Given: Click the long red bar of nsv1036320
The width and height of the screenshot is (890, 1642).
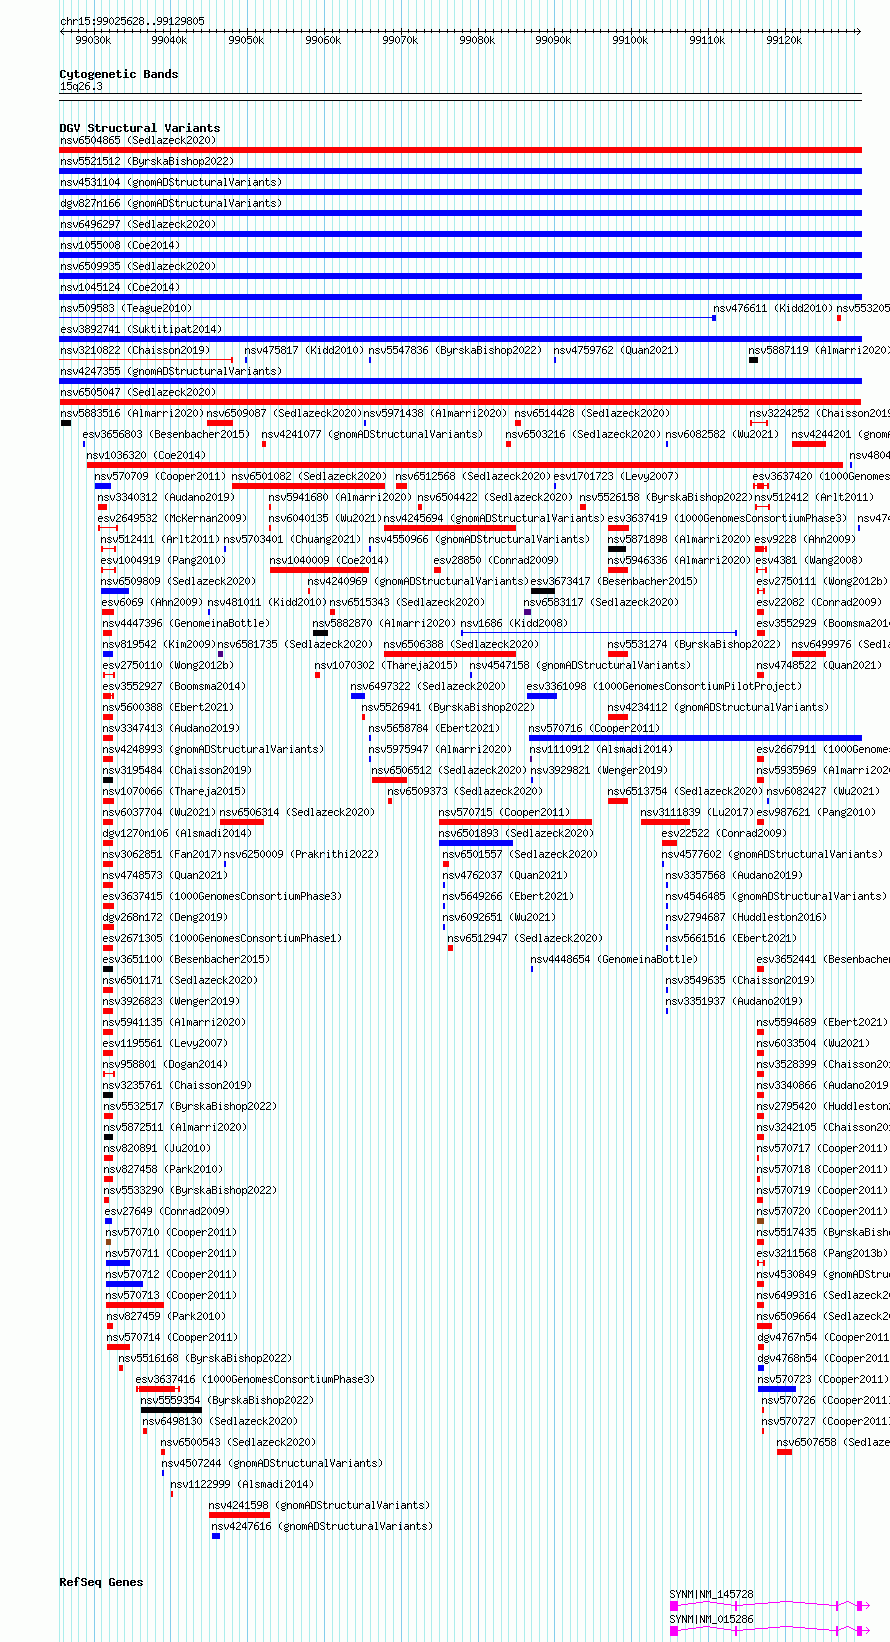Looking at the screenshot, I should click(465, 465).
